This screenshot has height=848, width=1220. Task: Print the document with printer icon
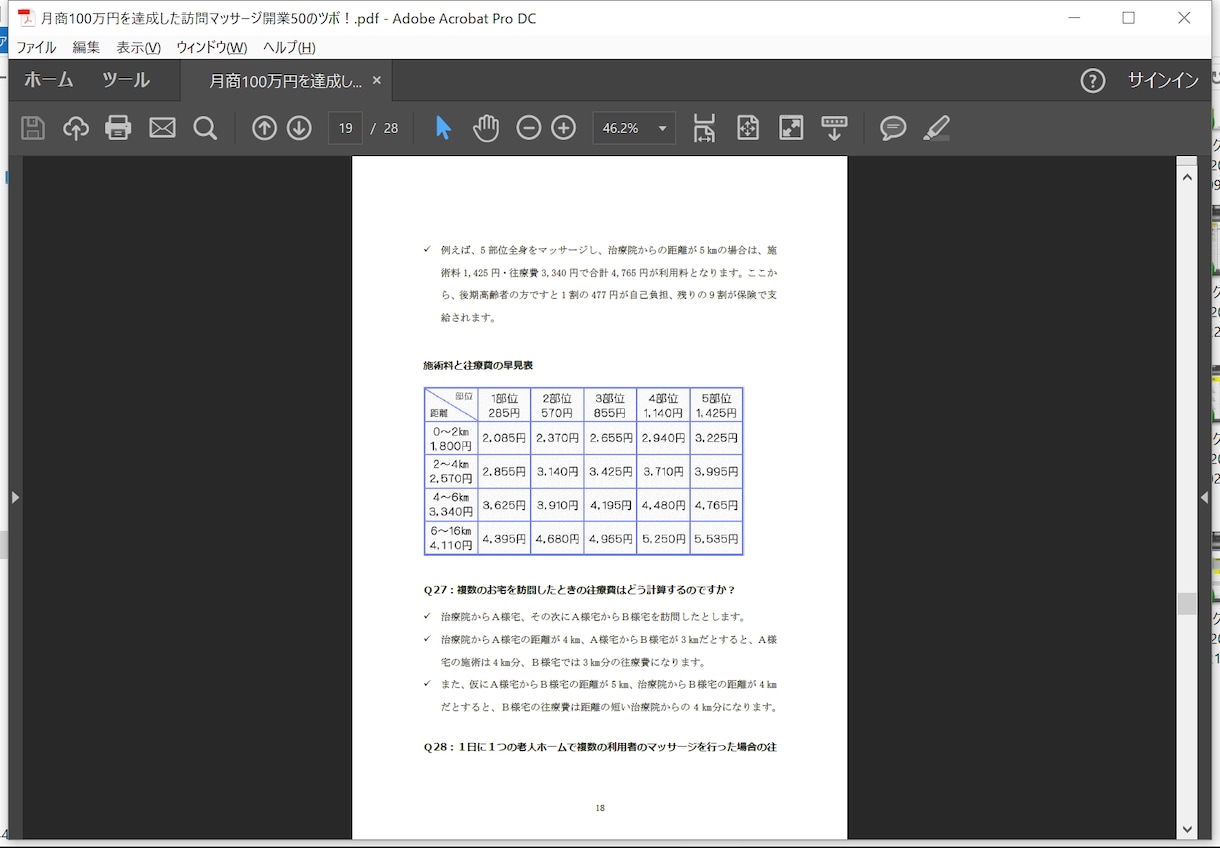tap(118, 128)
